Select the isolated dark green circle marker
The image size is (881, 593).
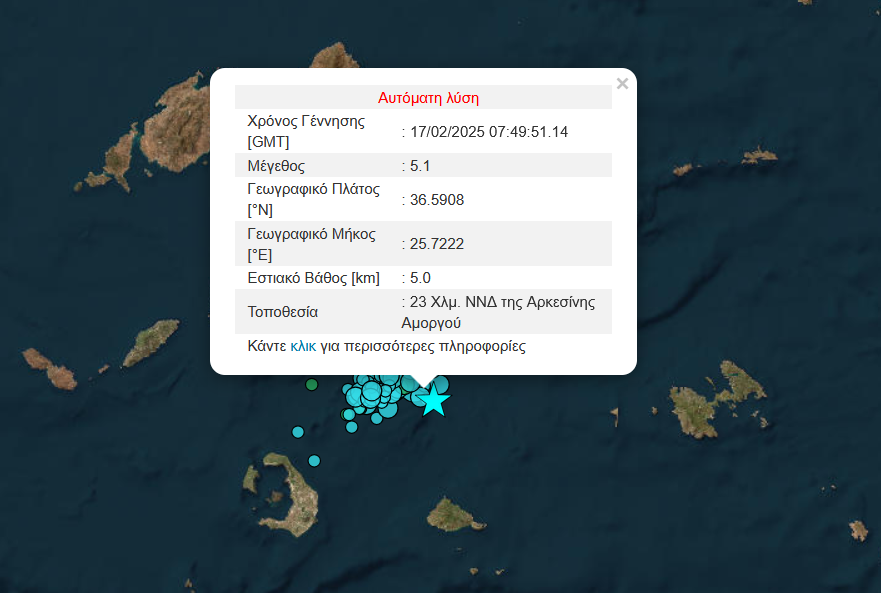pyautogui.click(x=312, y=385)
